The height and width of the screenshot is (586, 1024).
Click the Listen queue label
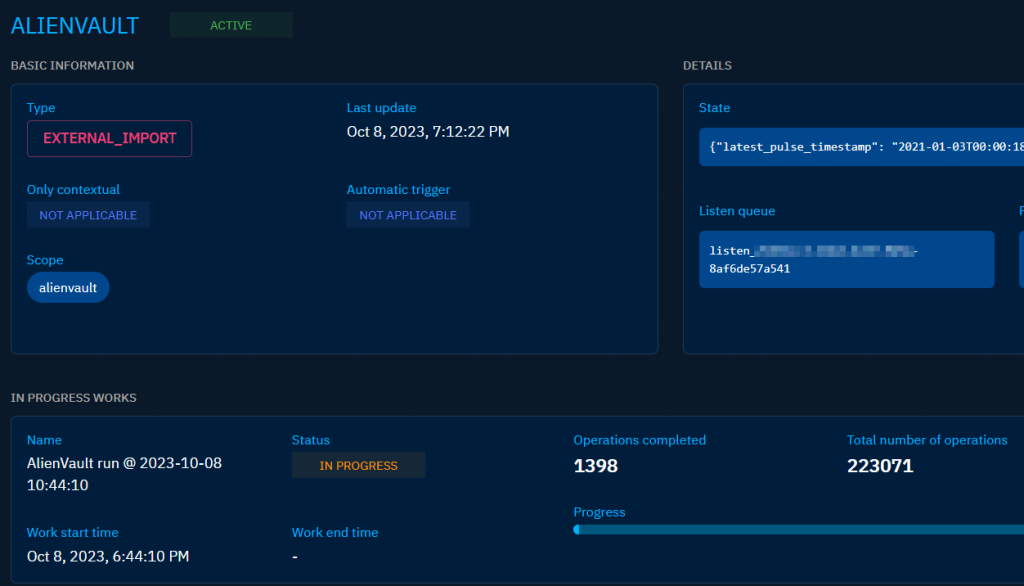point(737,211)
